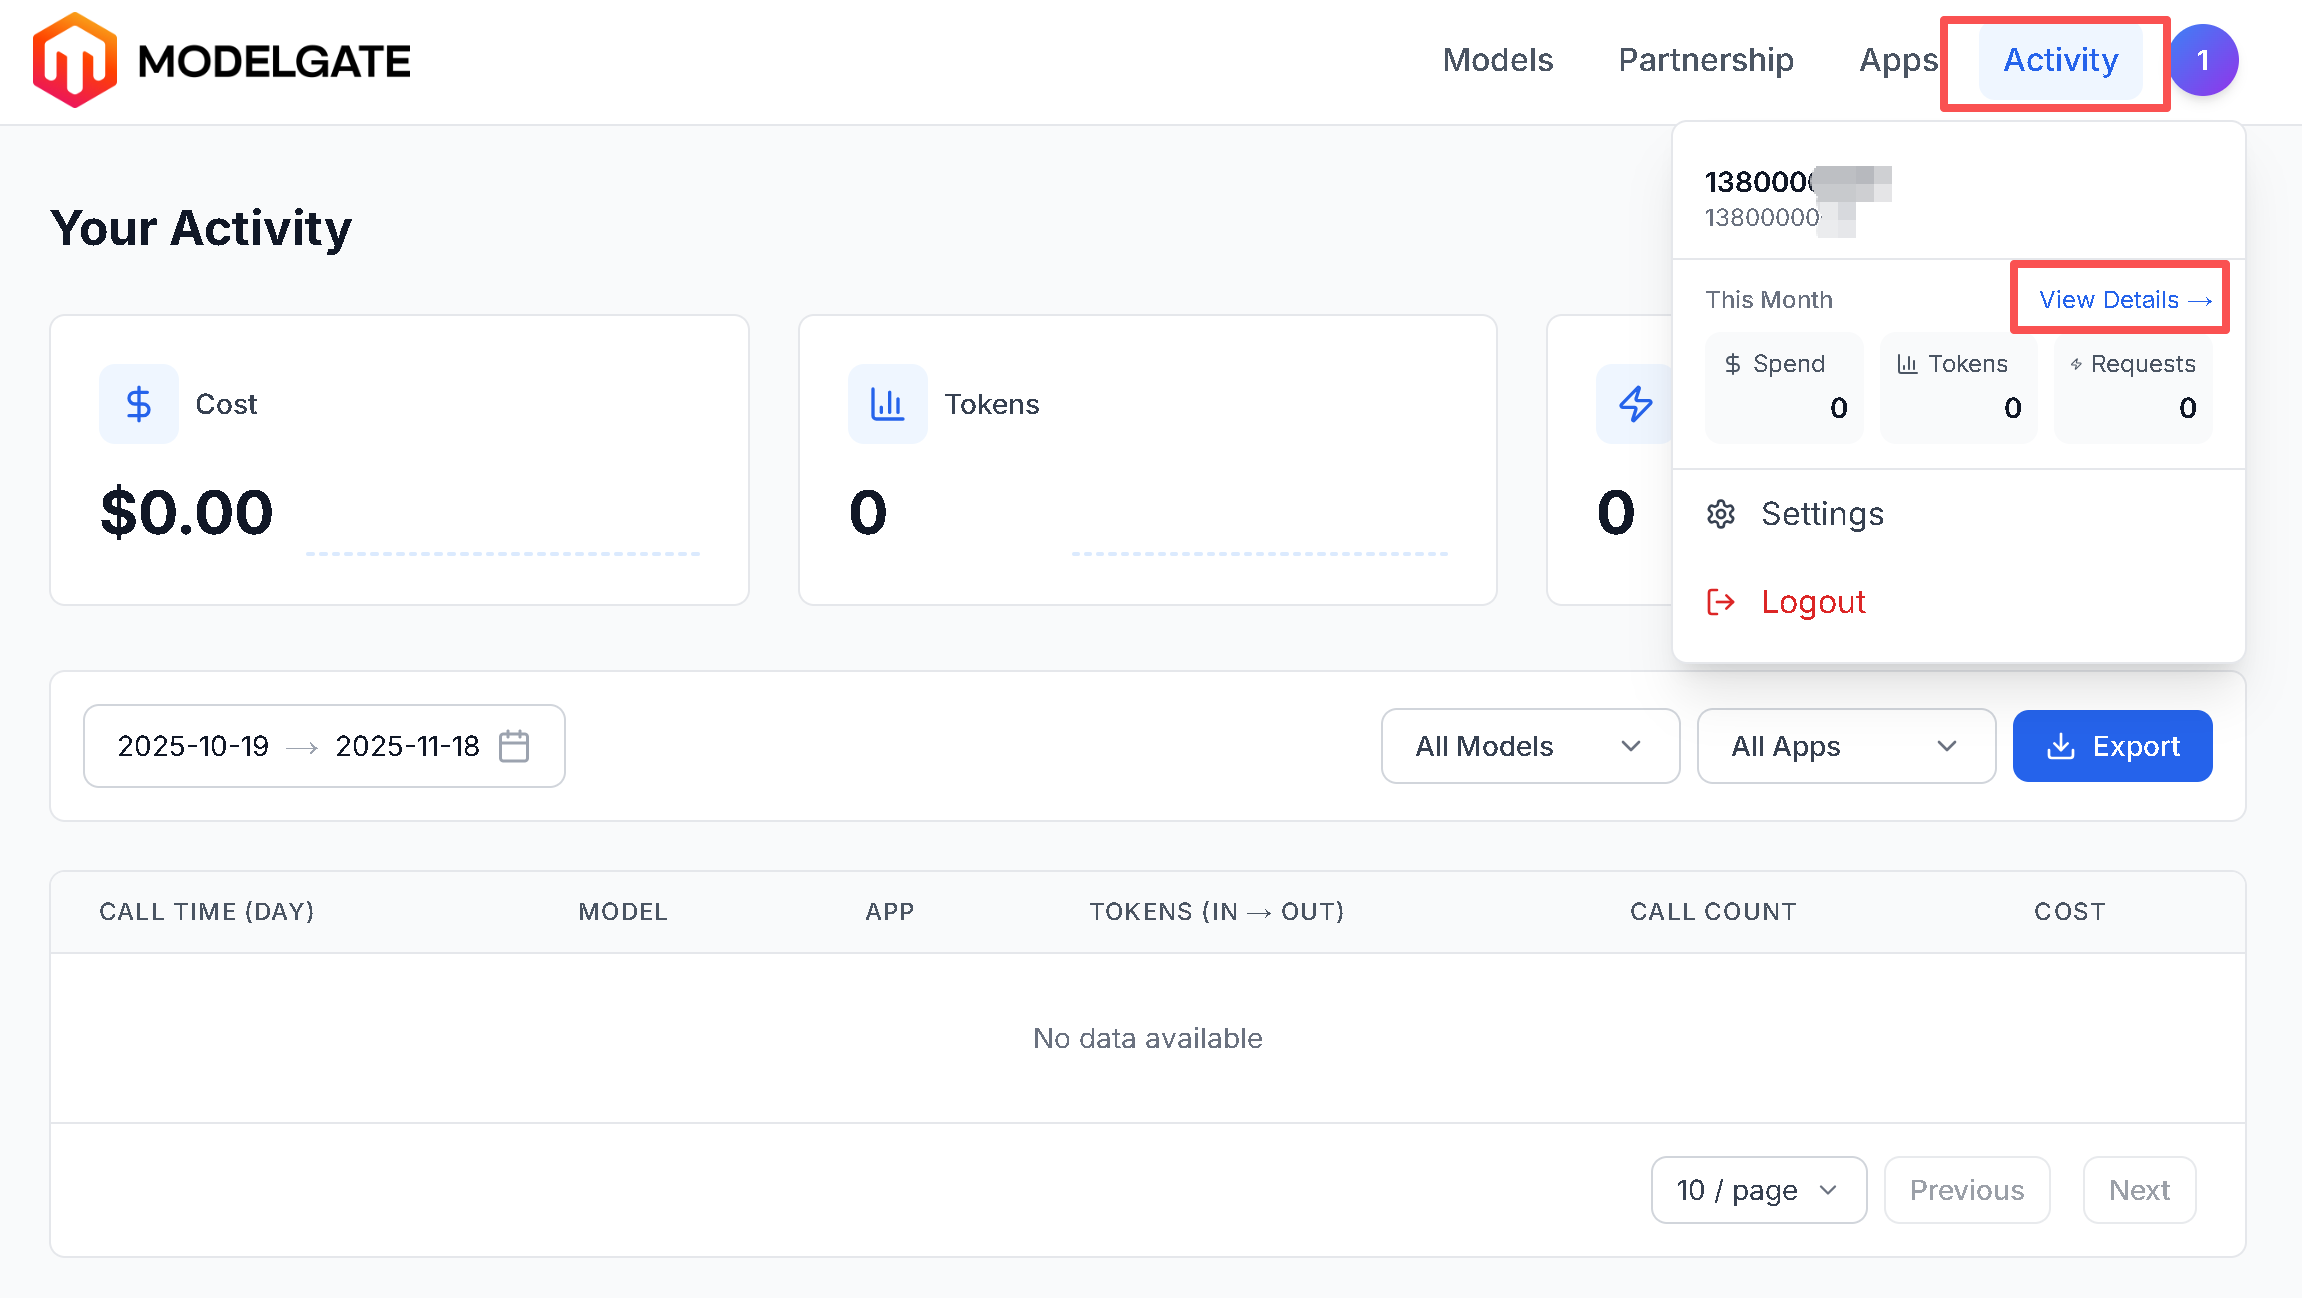This screenshot has width=2302, height=1298.
Task: Switch to the Apps nav tab
Action: [1898, 60]
